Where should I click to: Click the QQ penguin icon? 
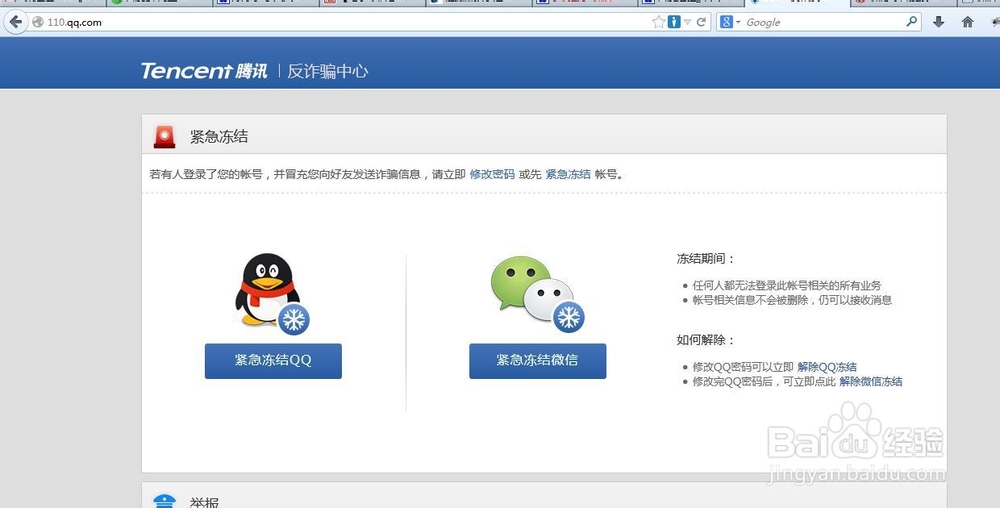(x=272, y=293)
